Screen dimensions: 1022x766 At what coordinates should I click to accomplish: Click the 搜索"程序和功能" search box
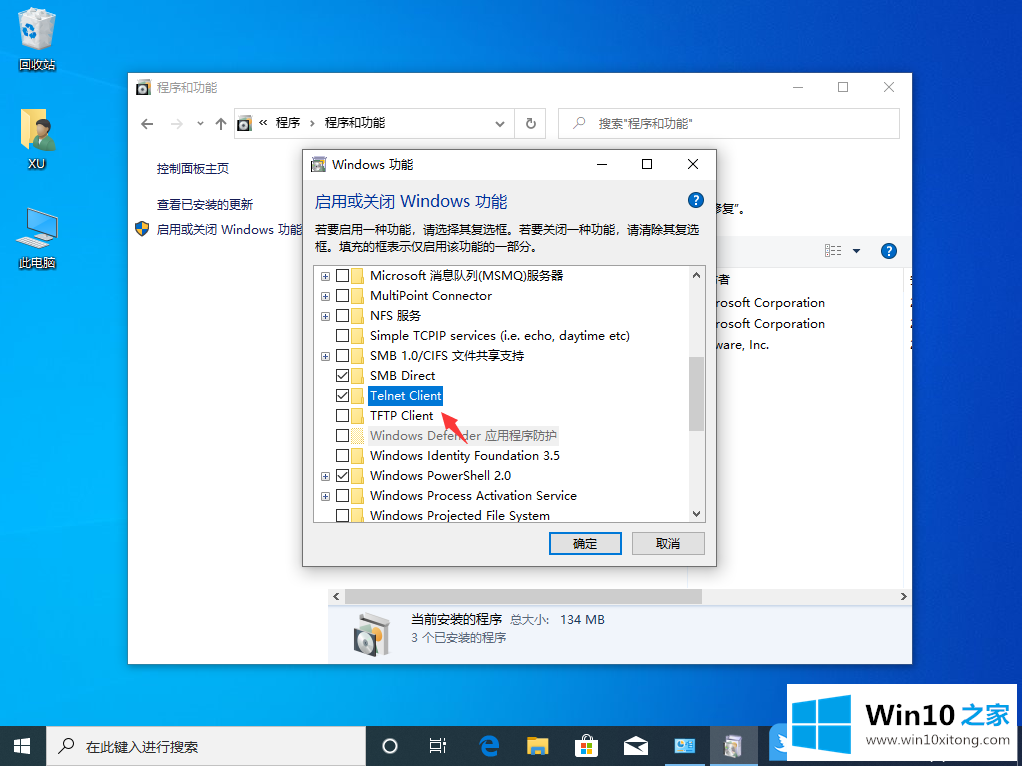(729, 123)
